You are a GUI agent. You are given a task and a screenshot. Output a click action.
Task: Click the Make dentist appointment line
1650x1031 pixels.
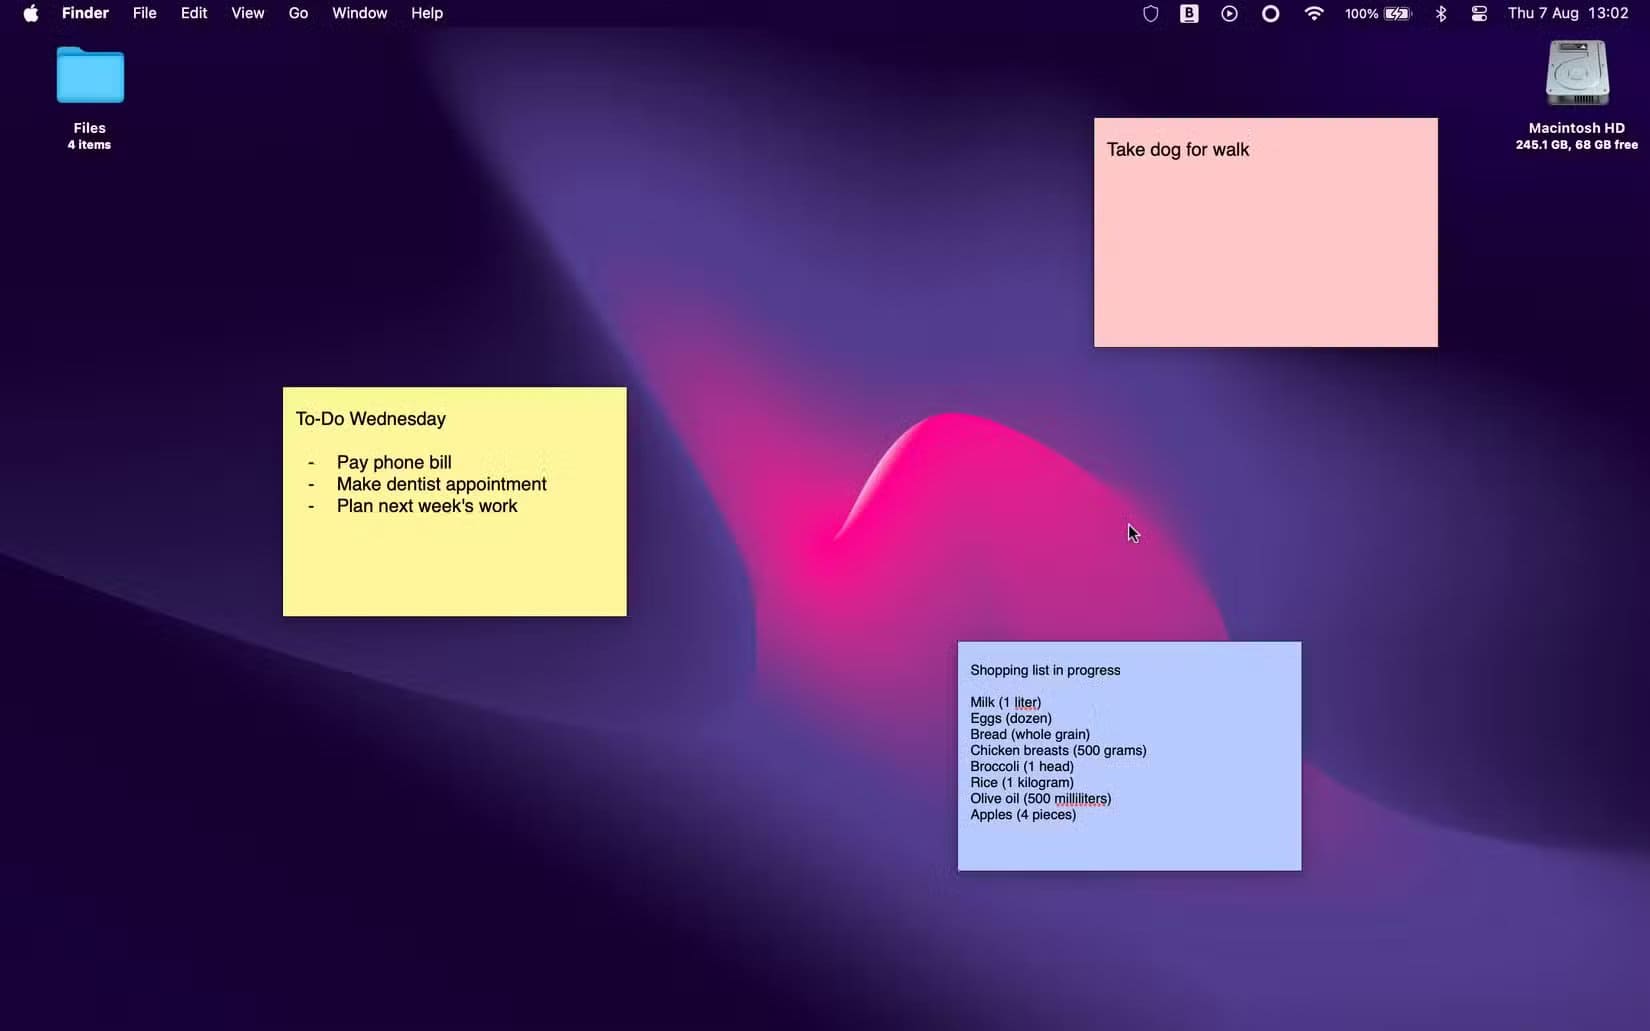point(441,484)
